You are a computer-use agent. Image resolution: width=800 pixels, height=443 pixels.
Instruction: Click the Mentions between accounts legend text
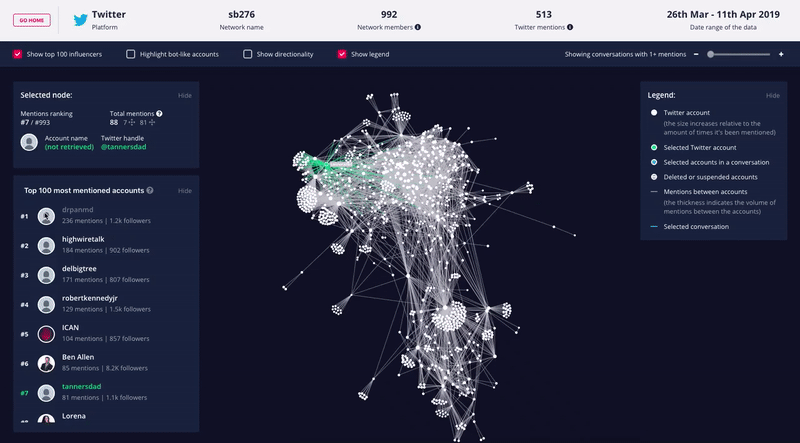point(705,192)
